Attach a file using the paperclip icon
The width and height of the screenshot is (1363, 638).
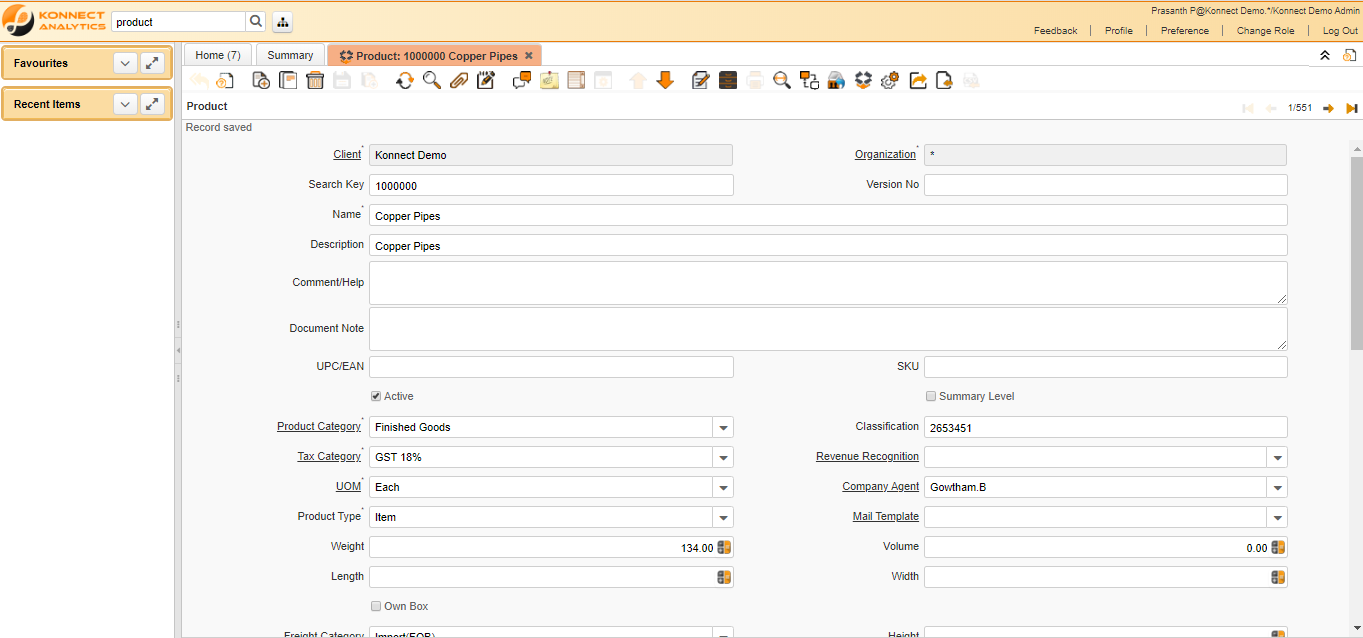click(x=459, y=80)
